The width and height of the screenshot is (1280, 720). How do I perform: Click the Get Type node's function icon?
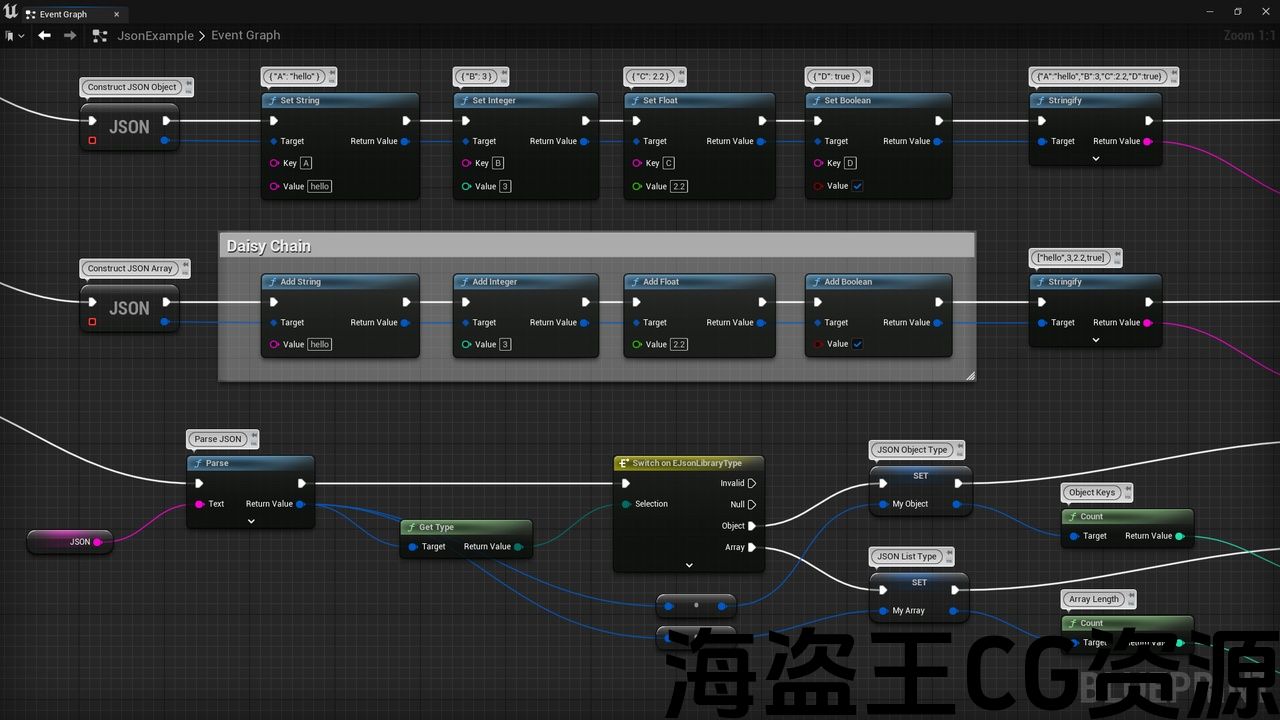(413, 527)
